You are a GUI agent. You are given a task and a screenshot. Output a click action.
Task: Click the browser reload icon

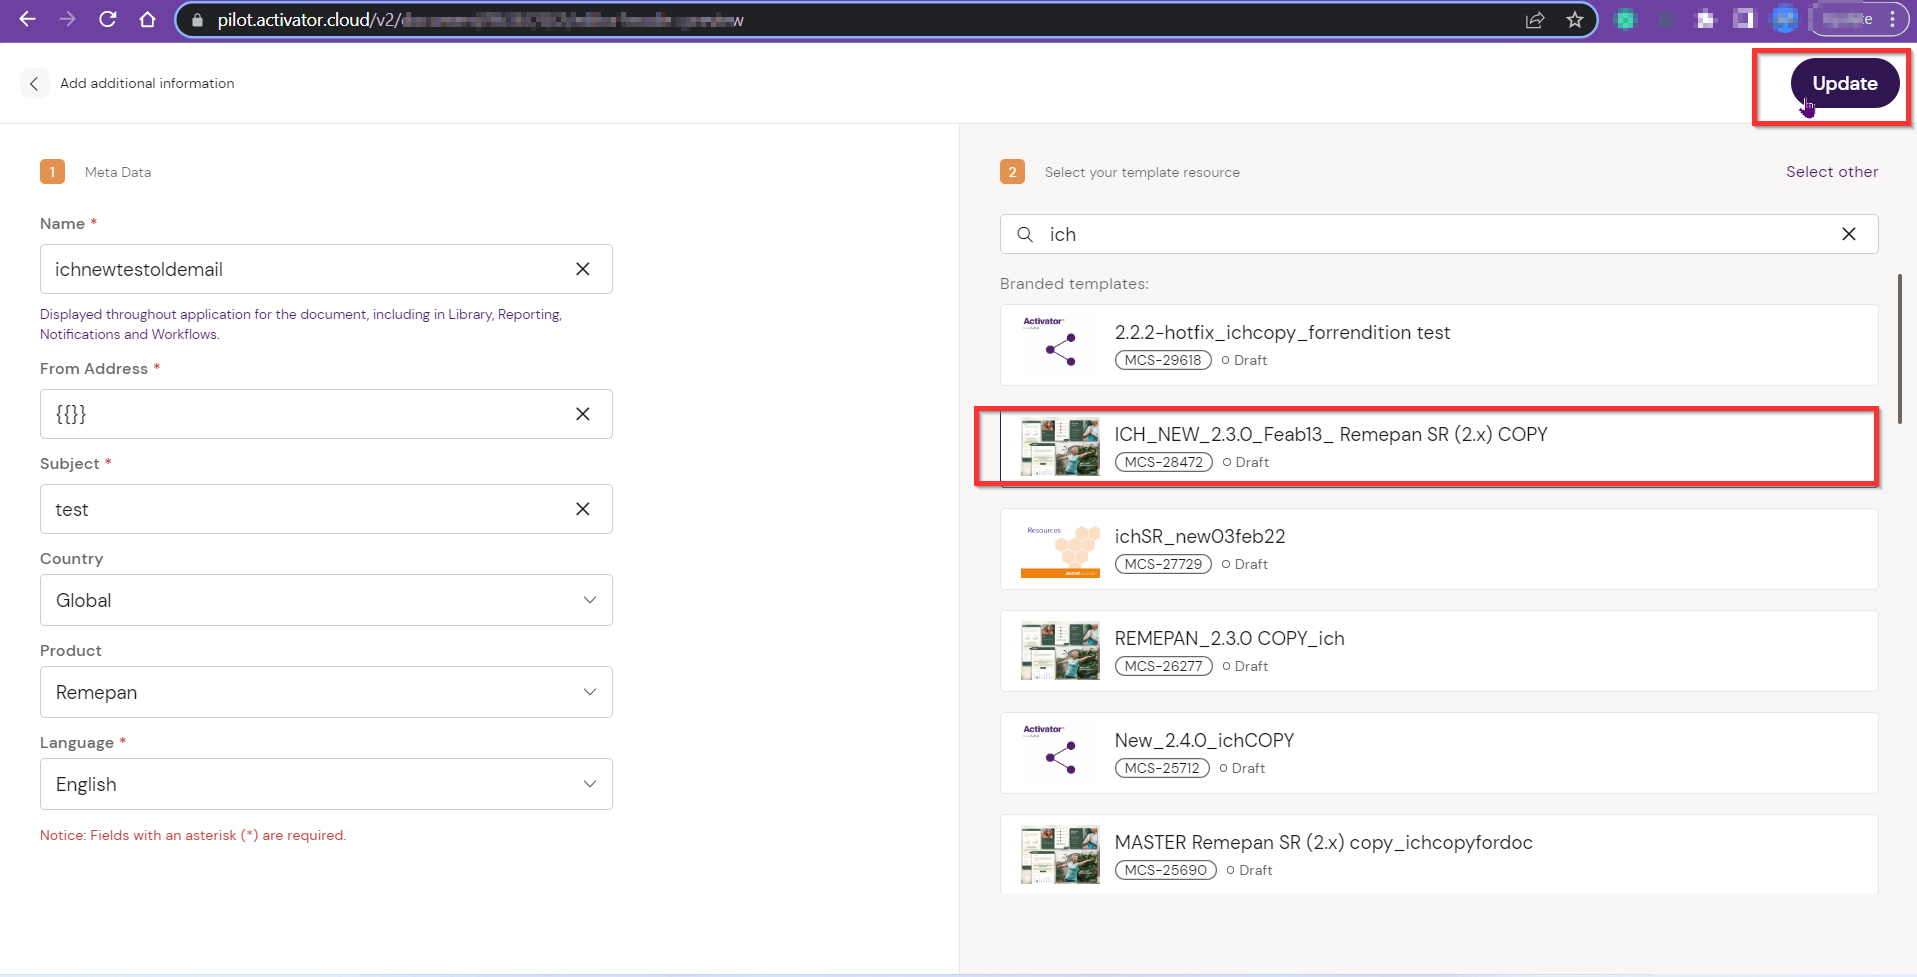108,19
